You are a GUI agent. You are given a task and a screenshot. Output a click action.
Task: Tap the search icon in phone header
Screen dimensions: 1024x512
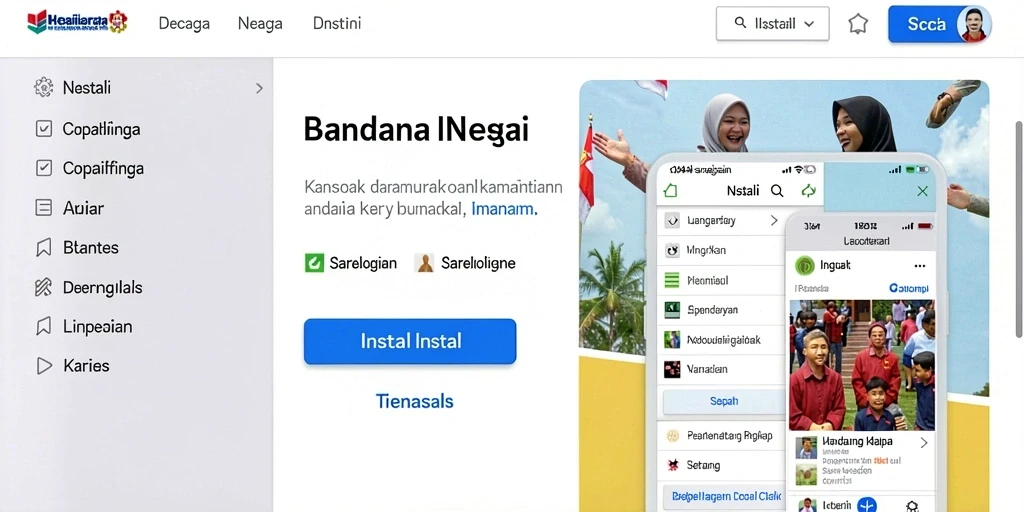(x=777, y=191)
